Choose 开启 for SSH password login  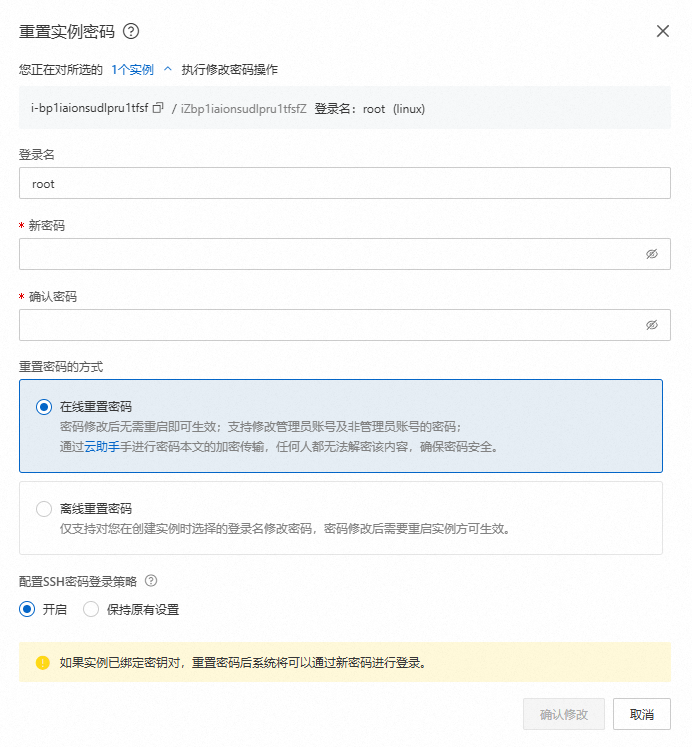[x=27, y=609]
